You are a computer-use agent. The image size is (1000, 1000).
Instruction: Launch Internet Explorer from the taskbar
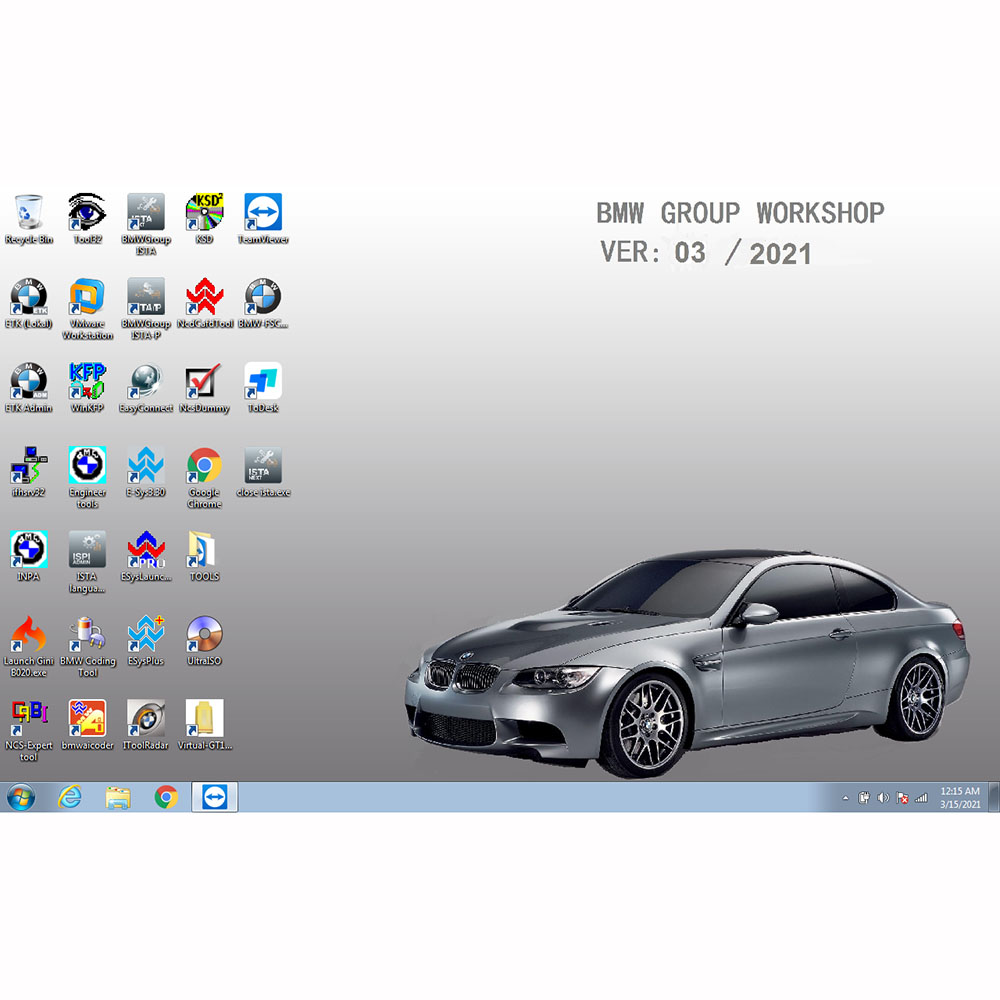point(70,797)
